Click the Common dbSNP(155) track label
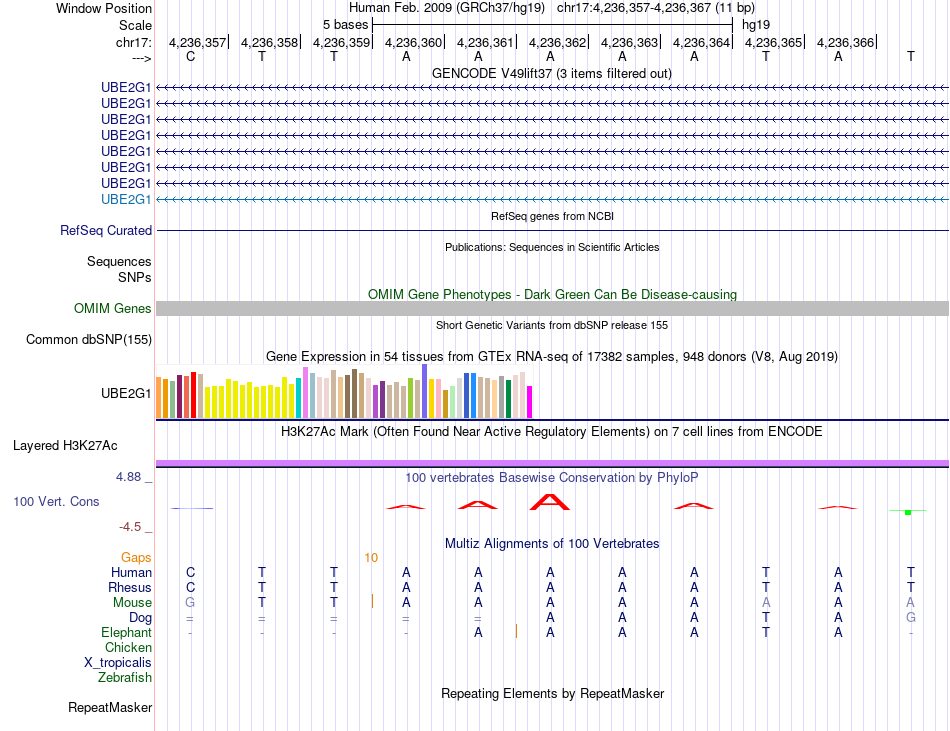The image size is (950, 731). [x=89, y=339]
